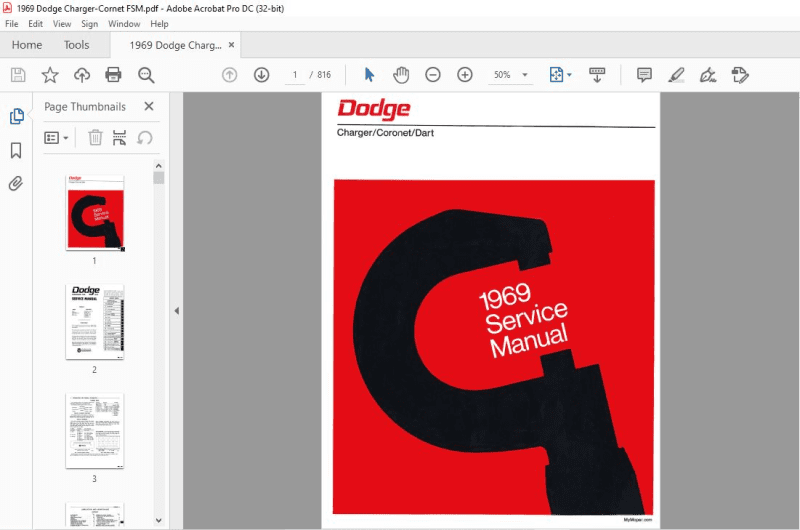Expand the fit page options arrow
The image size is (800, 530).
tap(569, 75)
